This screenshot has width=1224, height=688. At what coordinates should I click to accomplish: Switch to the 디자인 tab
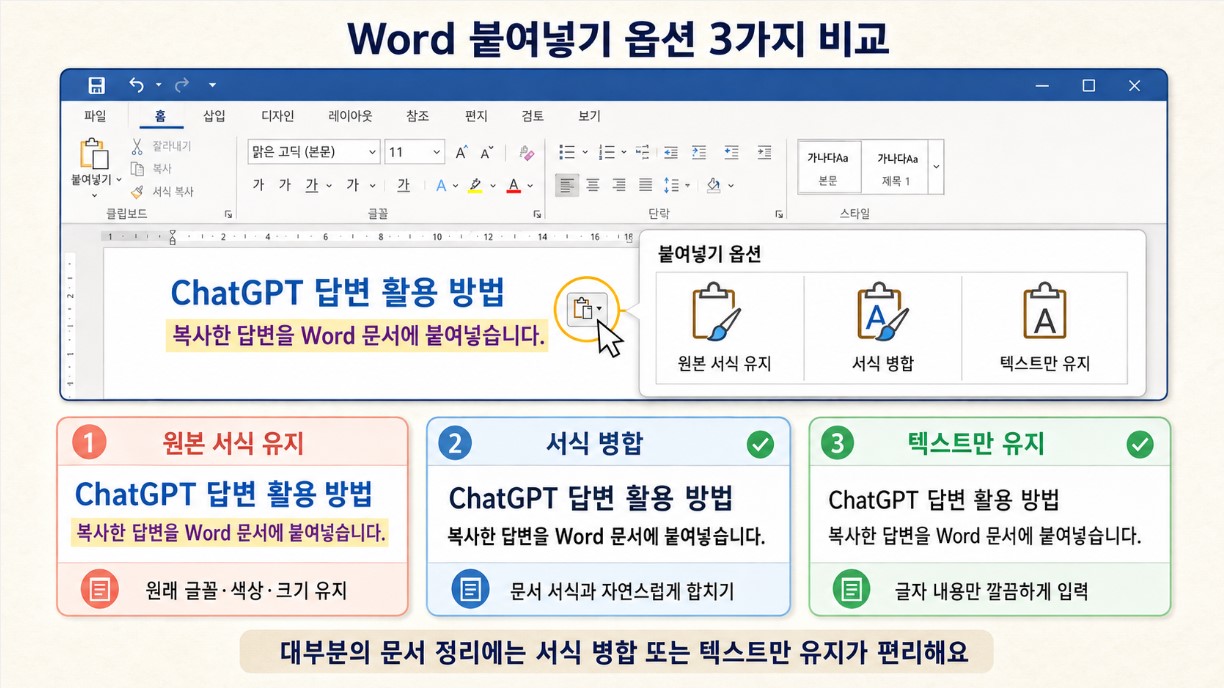pos(278,116)
